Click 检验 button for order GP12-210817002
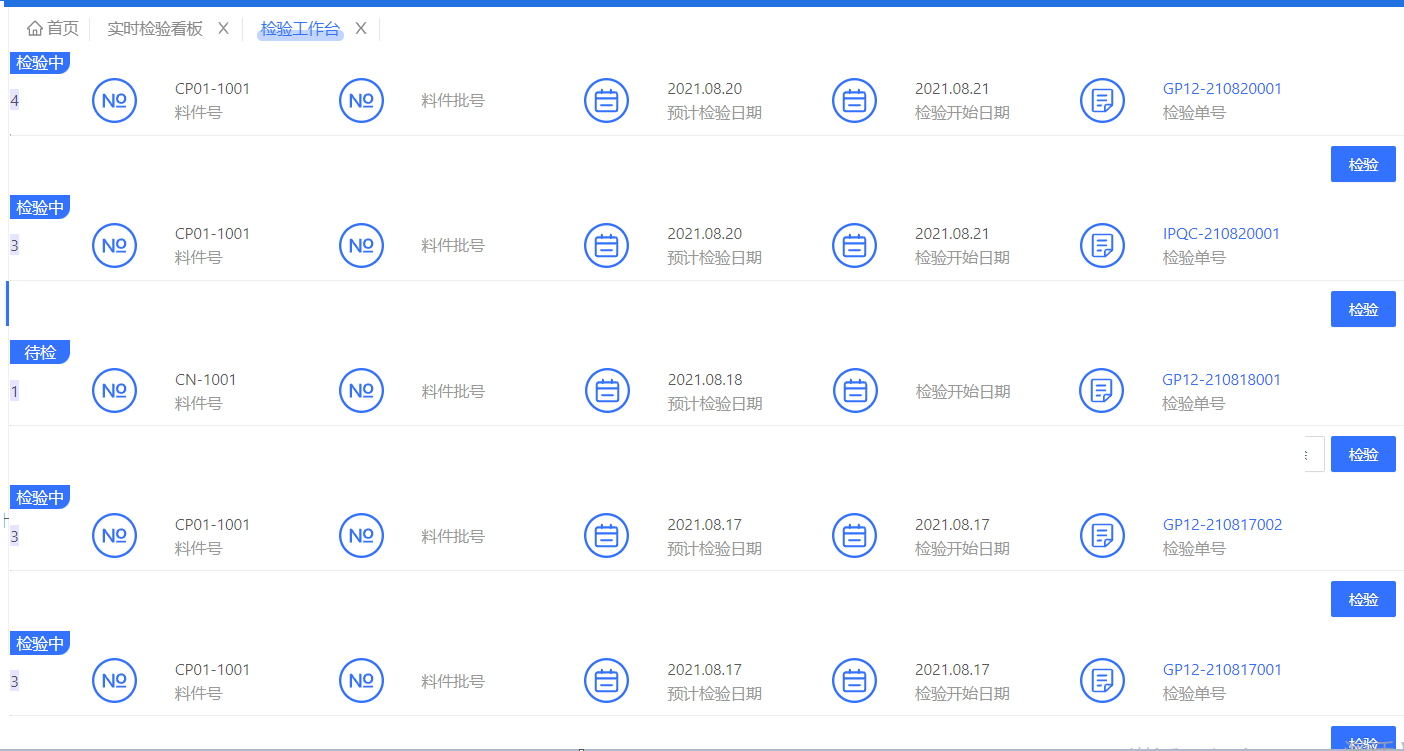Screen dimensions: 1404x751 coord(1363,599)
